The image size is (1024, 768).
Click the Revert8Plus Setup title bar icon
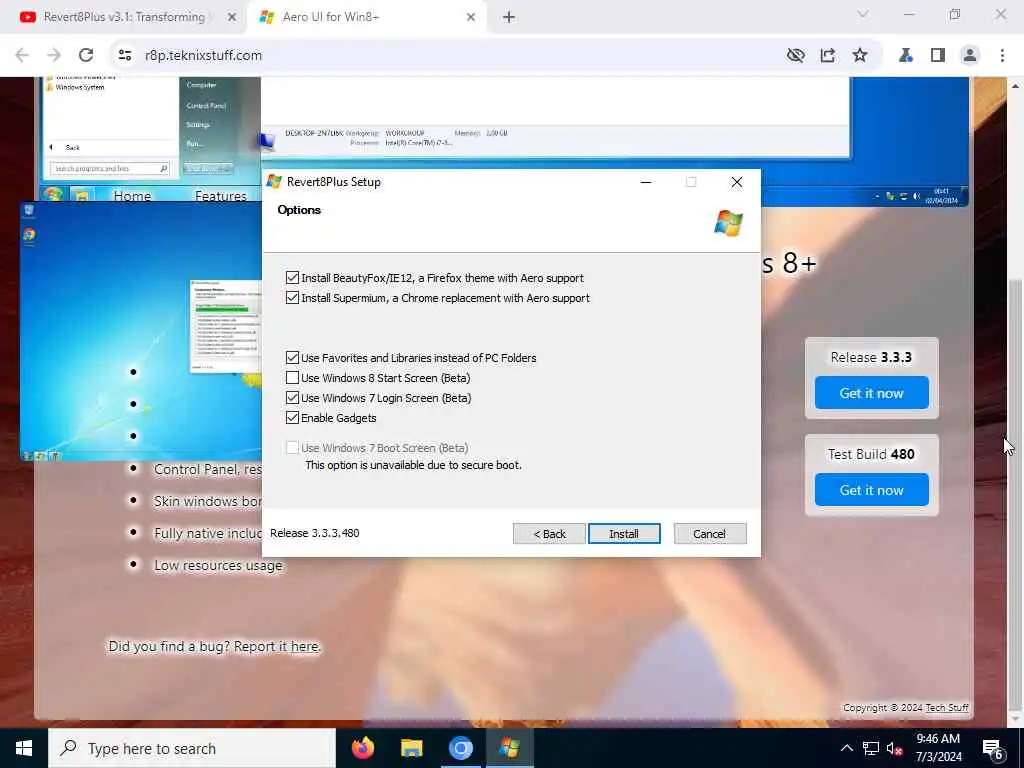[274, 182]
